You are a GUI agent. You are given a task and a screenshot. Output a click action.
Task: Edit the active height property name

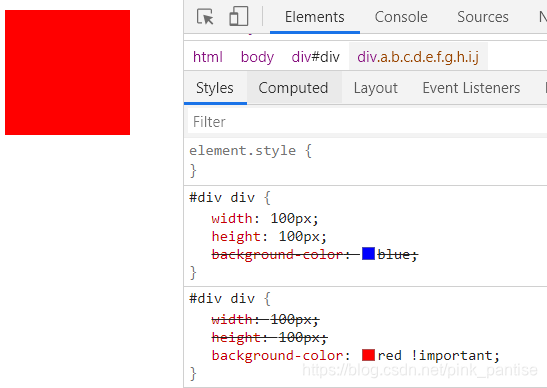[x=236, y=237]
